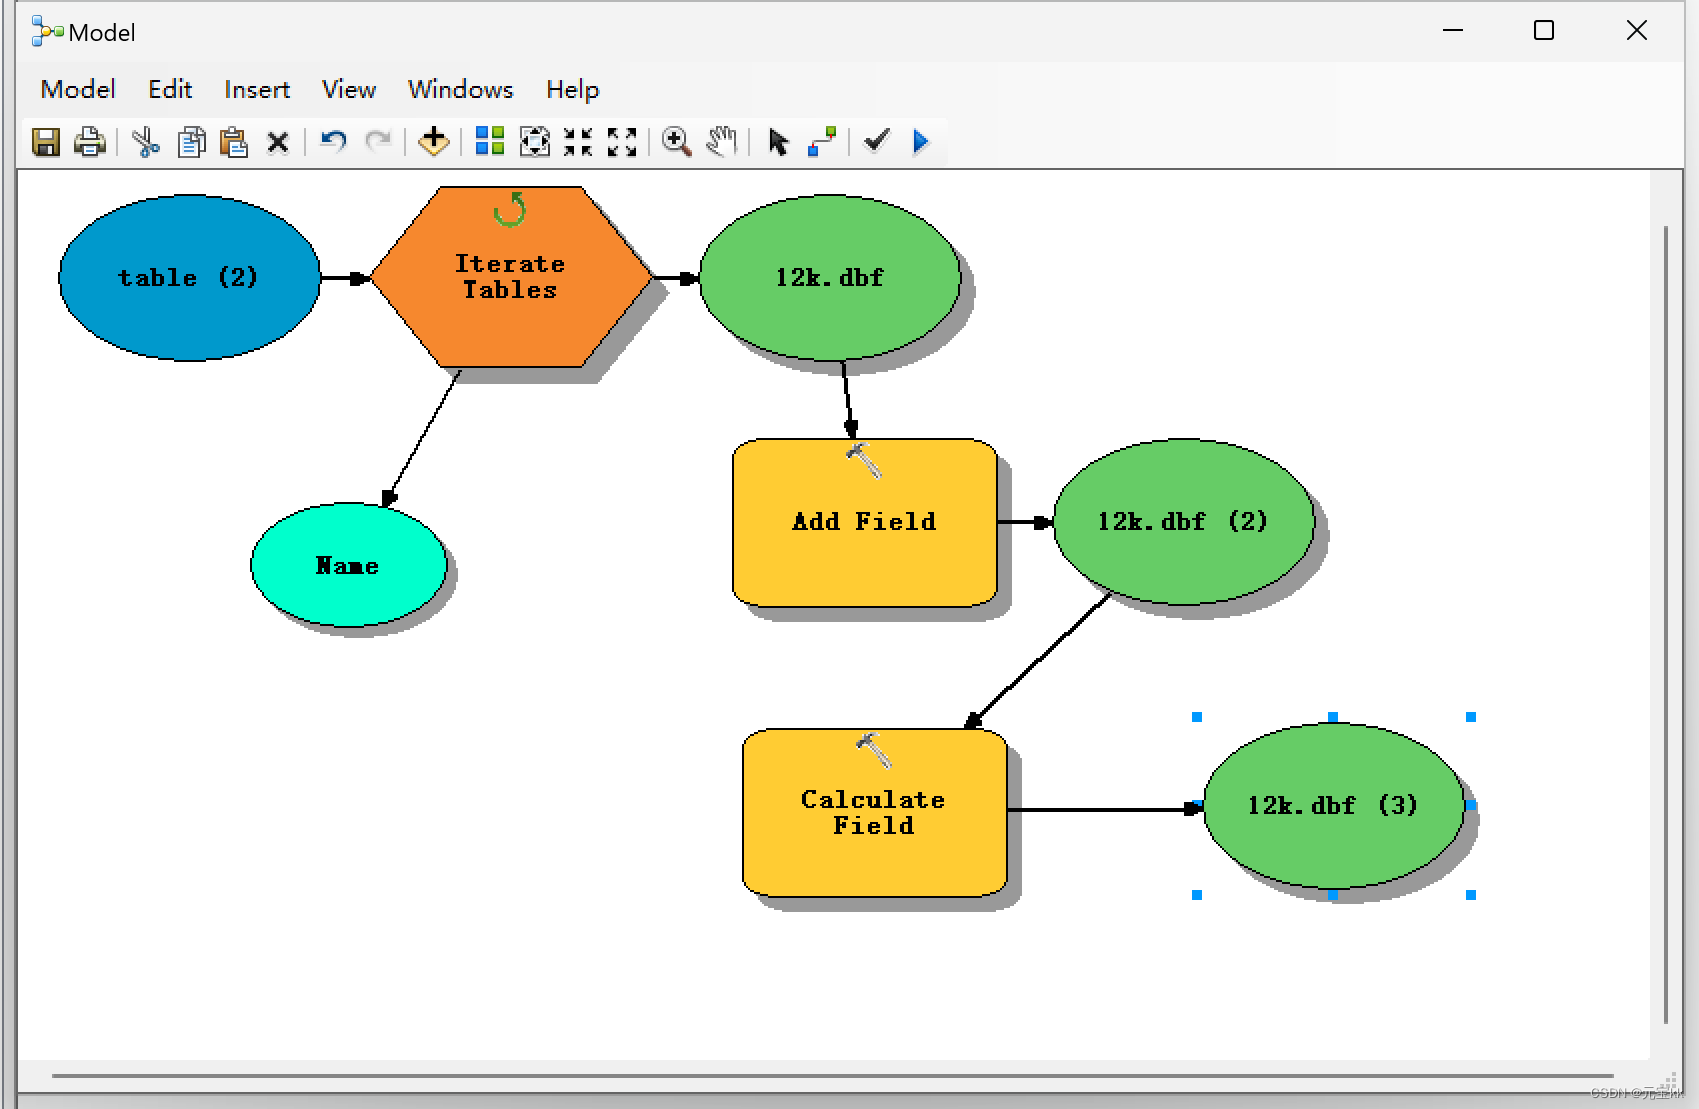Image resolution: width=1699 pixels, height=1109 pixels.
Task: Open the Edit menu
Action: coord(170,89)
